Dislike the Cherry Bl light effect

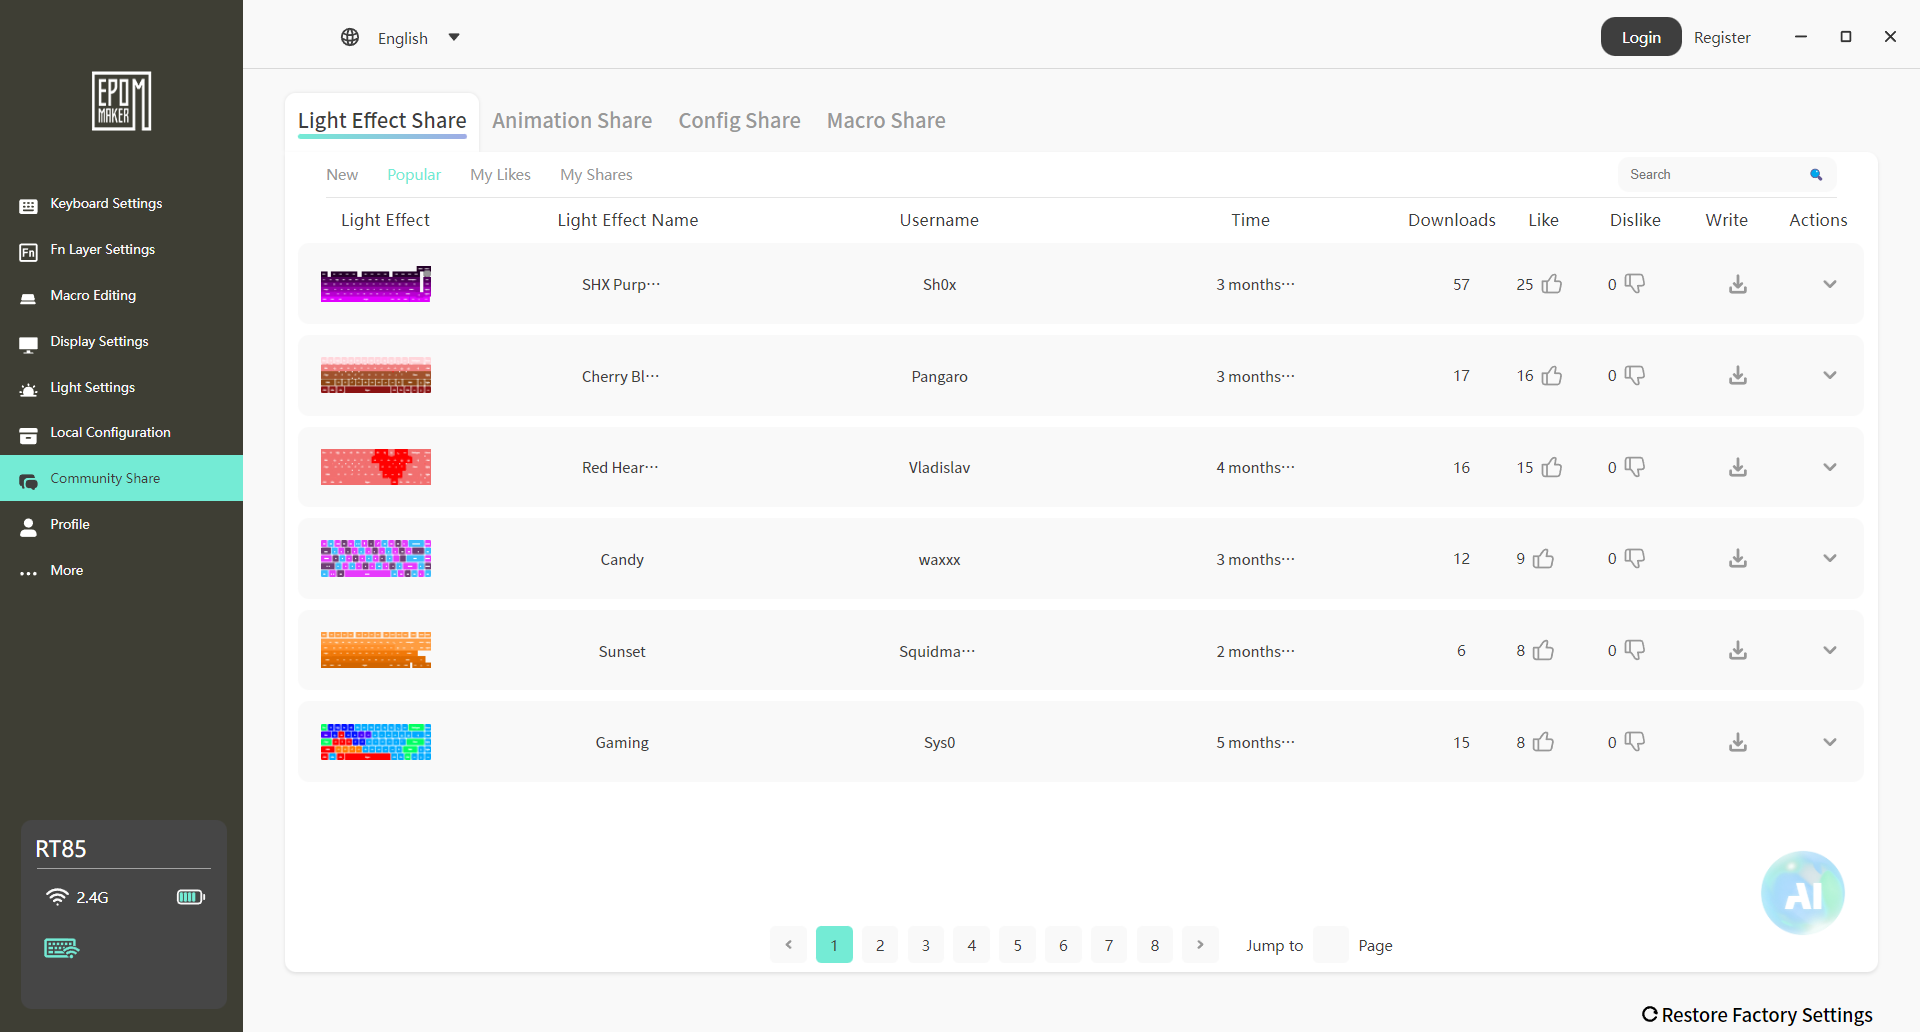point(1635,376)
